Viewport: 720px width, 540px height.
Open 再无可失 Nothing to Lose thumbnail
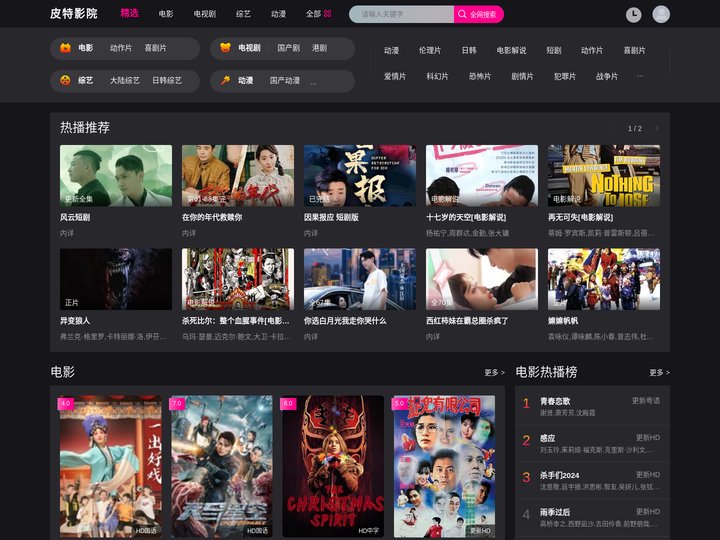click(x=604, y=175)
